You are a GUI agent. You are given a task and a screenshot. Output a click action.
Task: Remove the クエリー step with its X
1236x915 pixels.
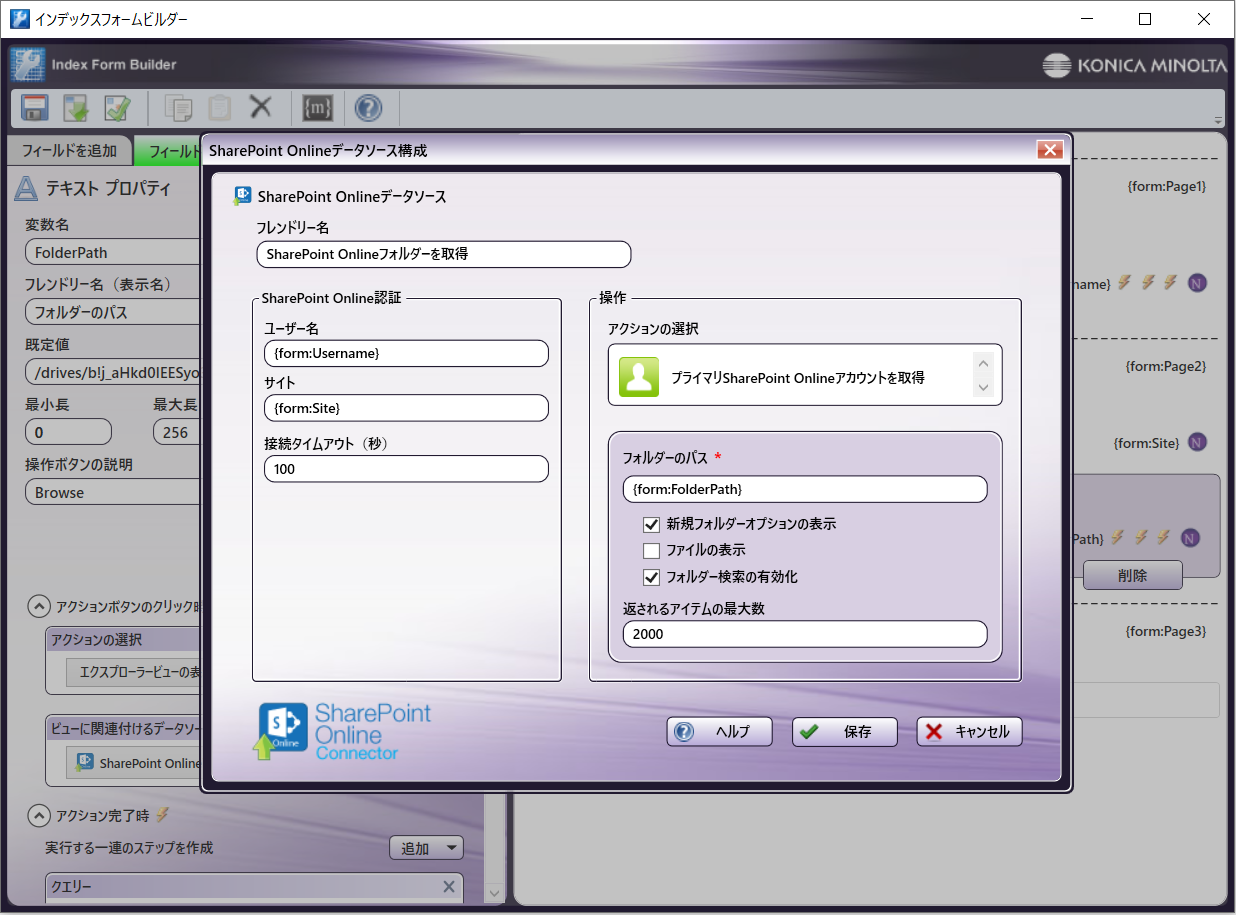pyautogui.click(x=449, y=887)
